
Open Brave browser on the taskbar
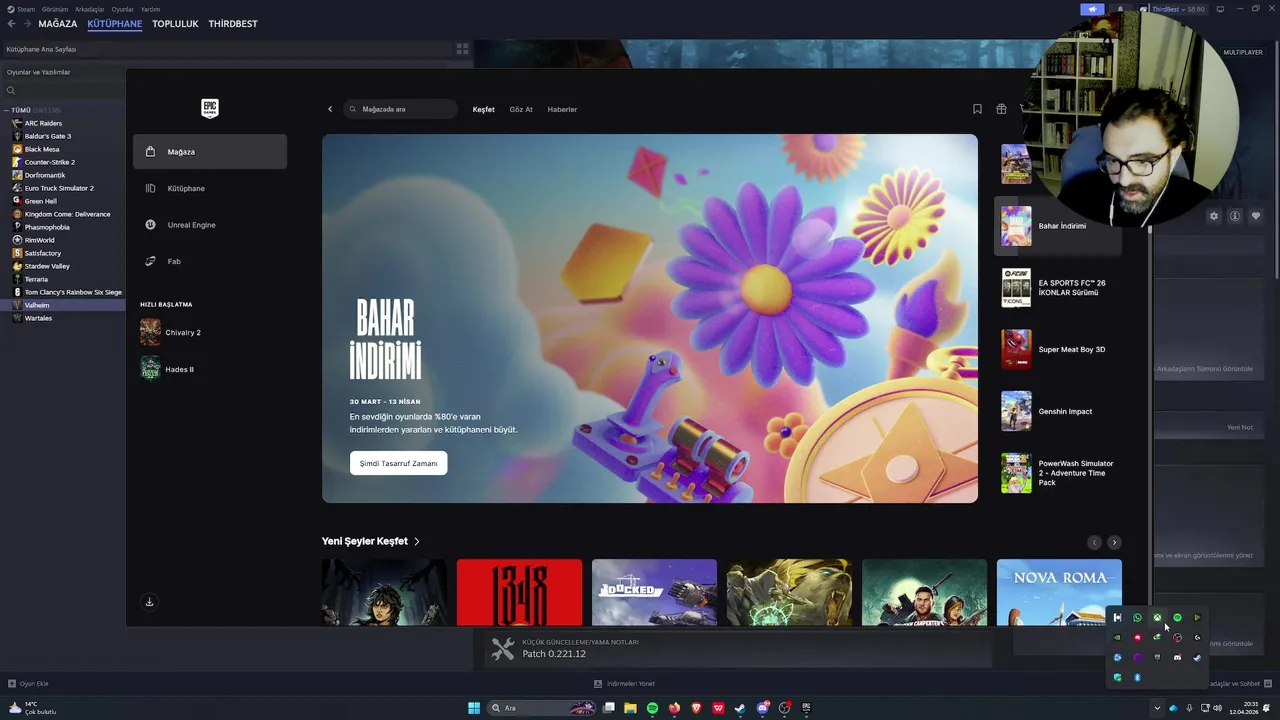pyautogui.click(x=696, y=708)
